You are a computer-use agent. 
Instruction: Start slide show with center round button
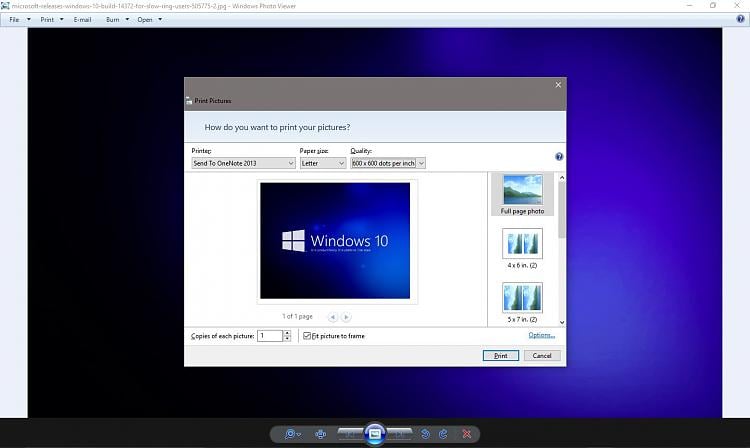(x=375, y=434)
